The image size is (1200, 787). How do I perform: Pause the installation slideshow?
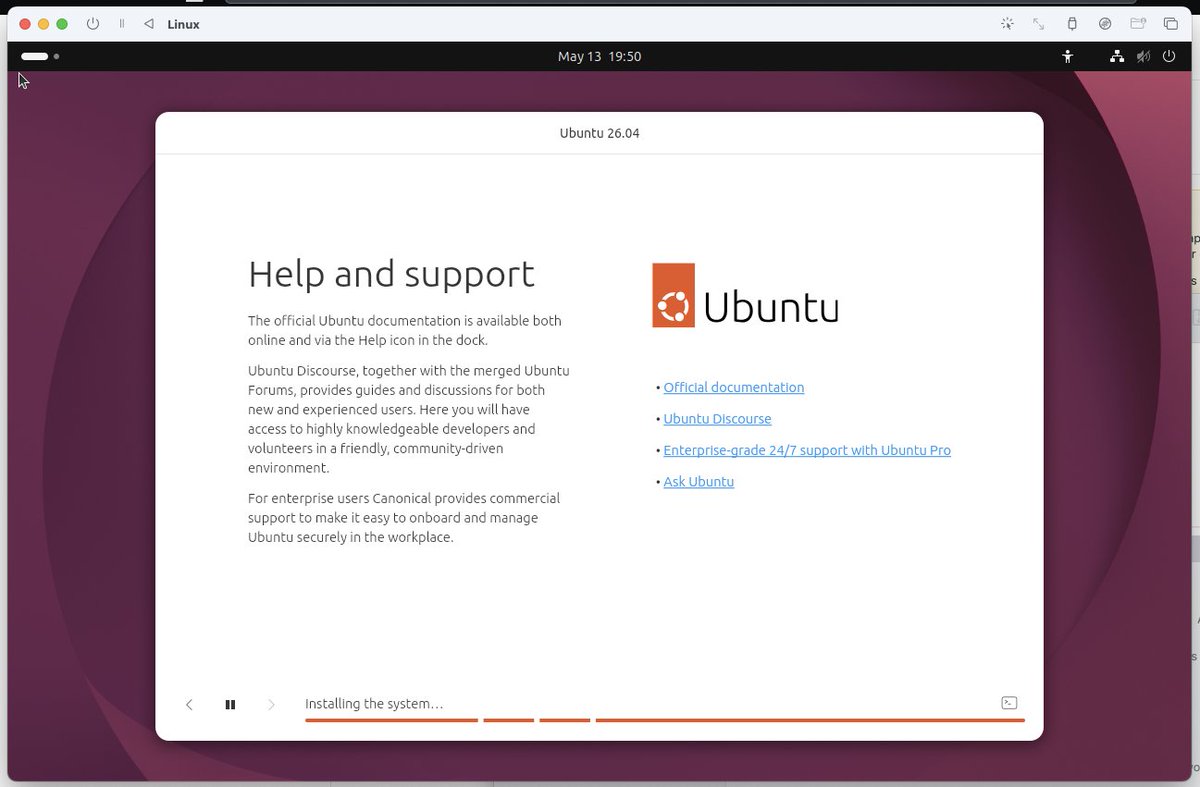[230, 704]
